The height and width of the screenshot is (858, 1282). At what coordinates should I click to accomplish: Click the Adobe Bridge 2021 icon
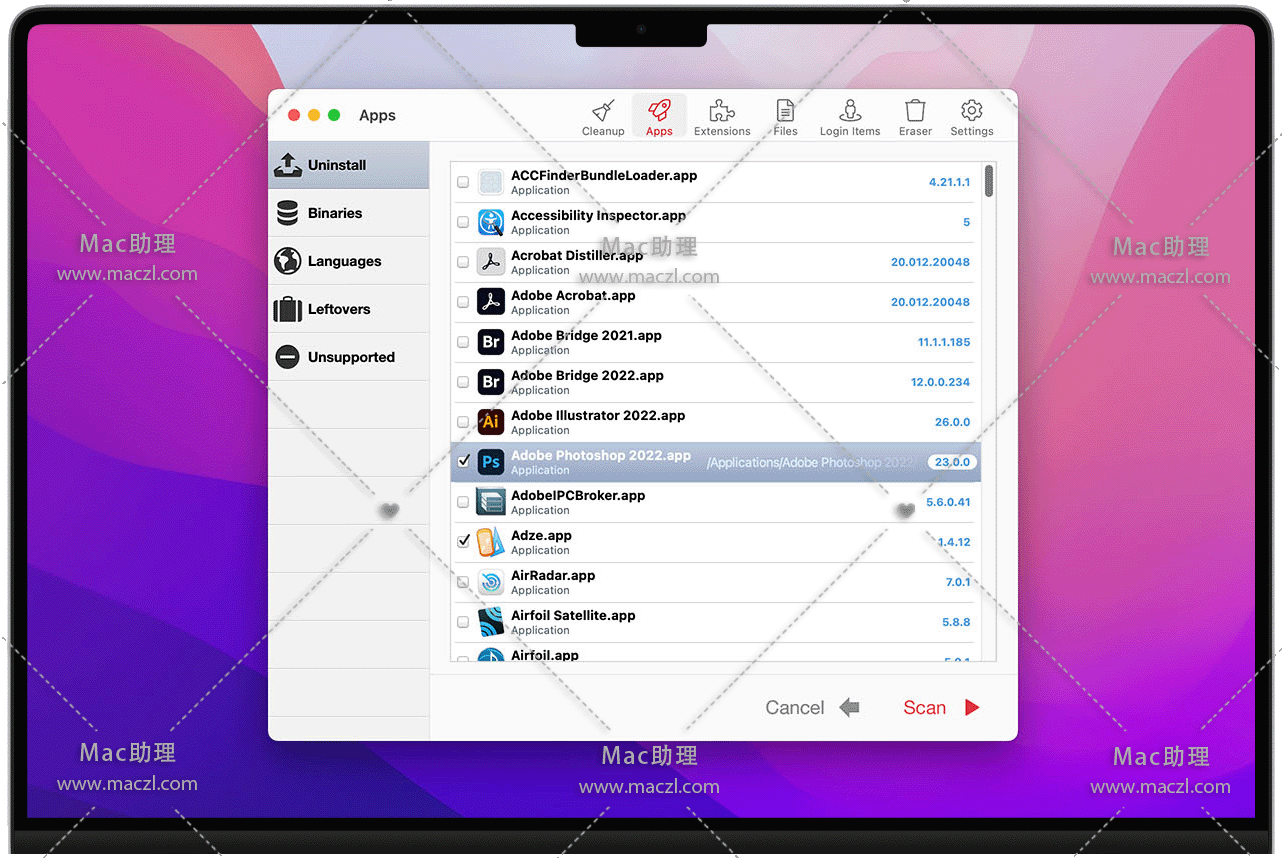point(490,342)
